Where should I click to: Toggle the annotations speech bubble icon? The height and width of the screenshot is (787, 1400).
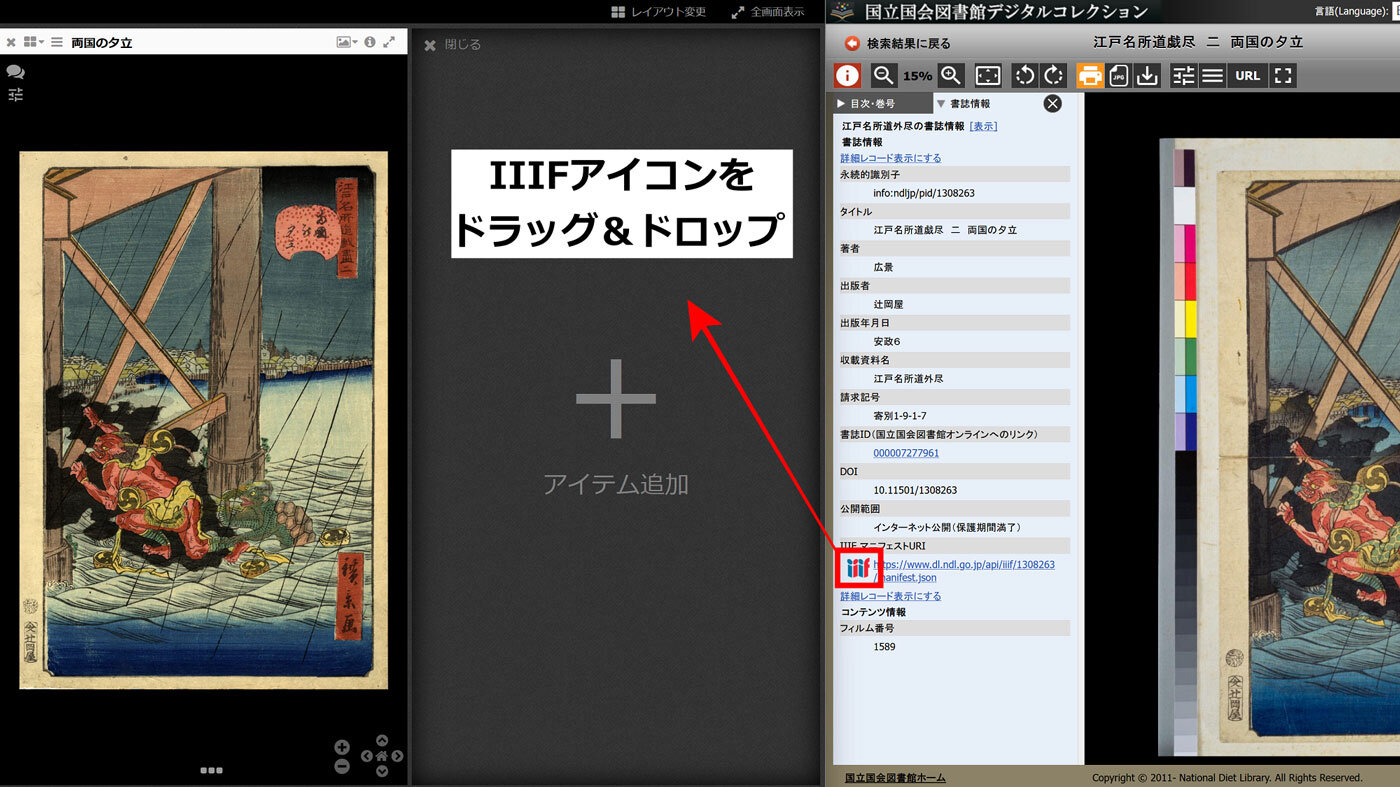point(15,72)
